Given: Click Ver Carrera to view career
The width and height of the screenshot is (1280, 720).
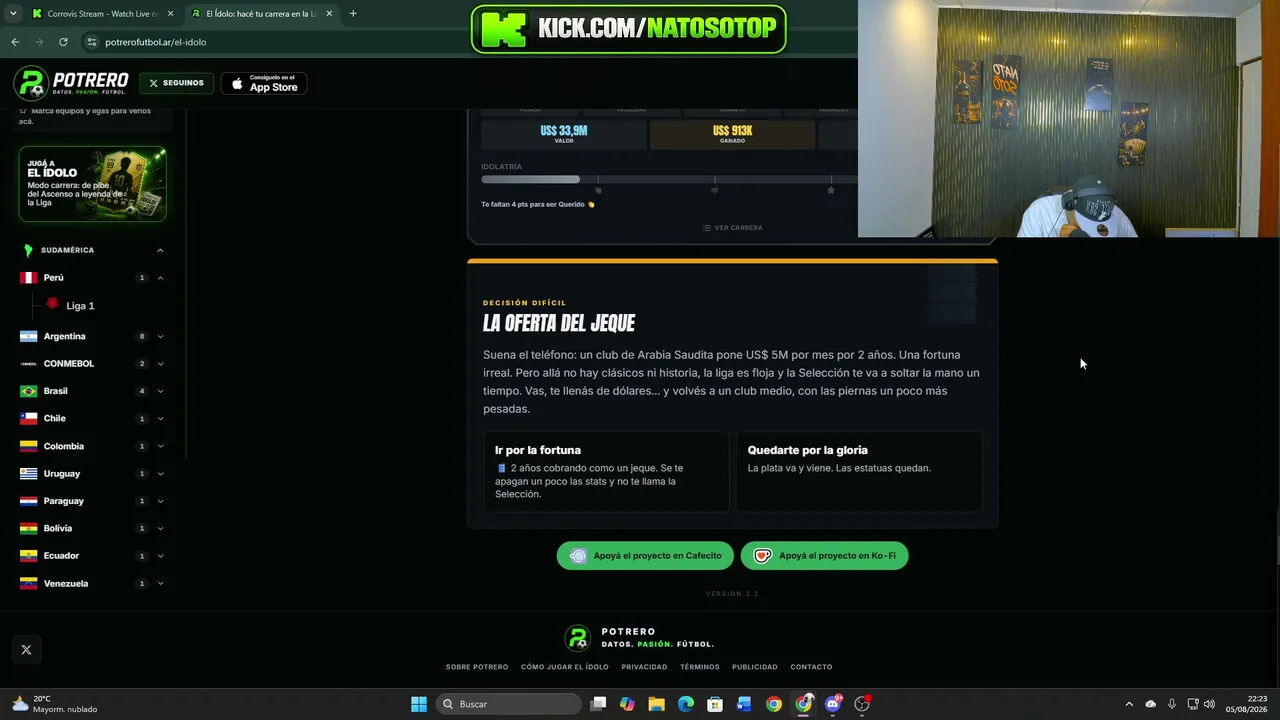Looking at the screenshot, I should point(732,228).
